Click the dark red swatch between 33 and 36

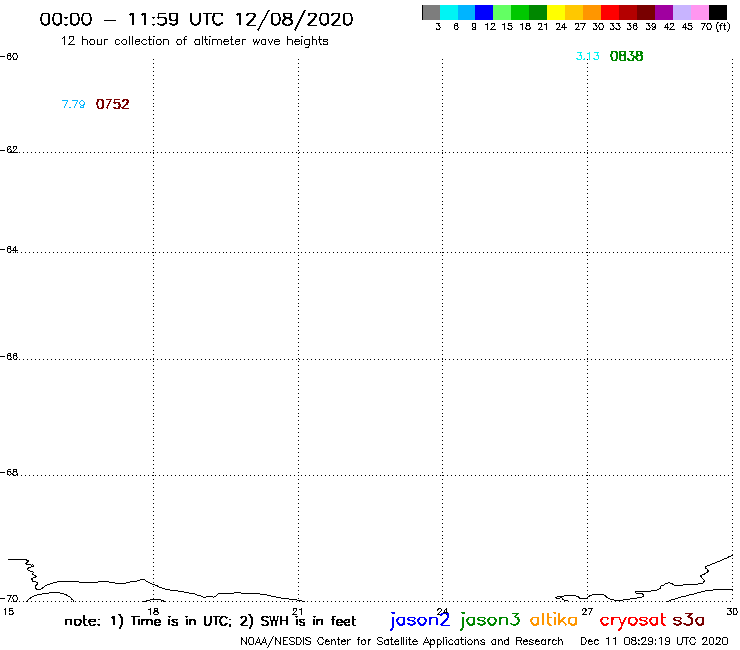tap(628, 12)
